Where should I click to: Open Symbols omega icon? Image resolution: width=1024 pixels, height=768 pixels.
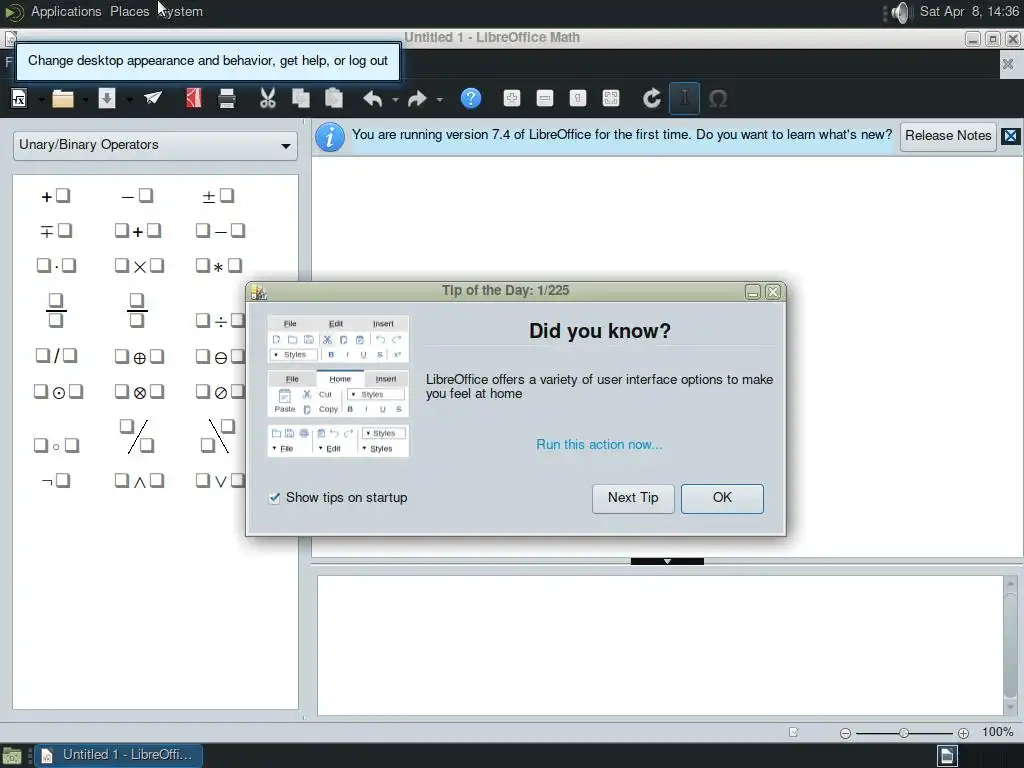click(x=718, y=99)
